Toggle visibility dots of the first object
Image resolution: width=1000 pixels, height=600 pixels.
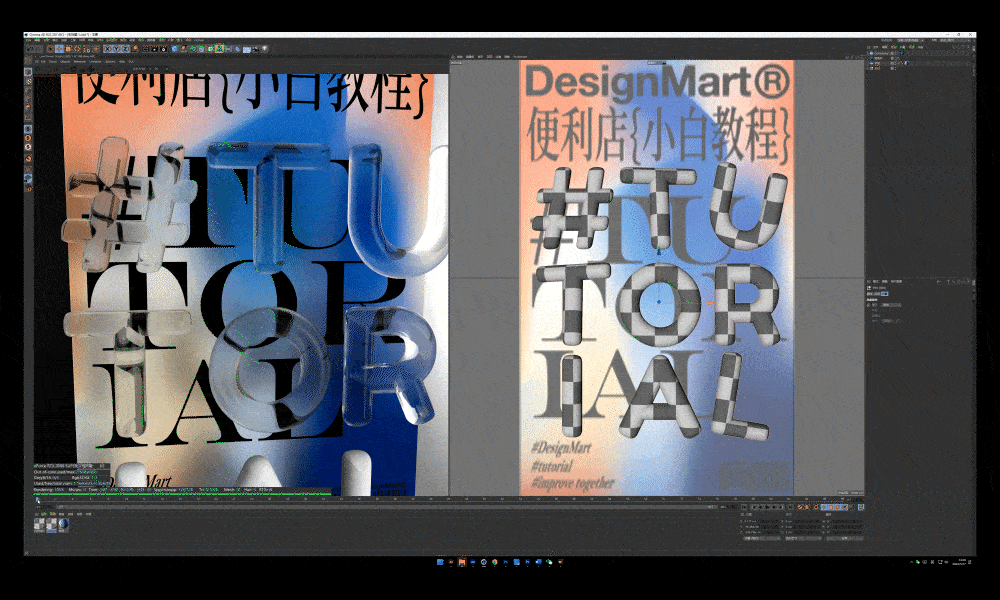[895, 53]
